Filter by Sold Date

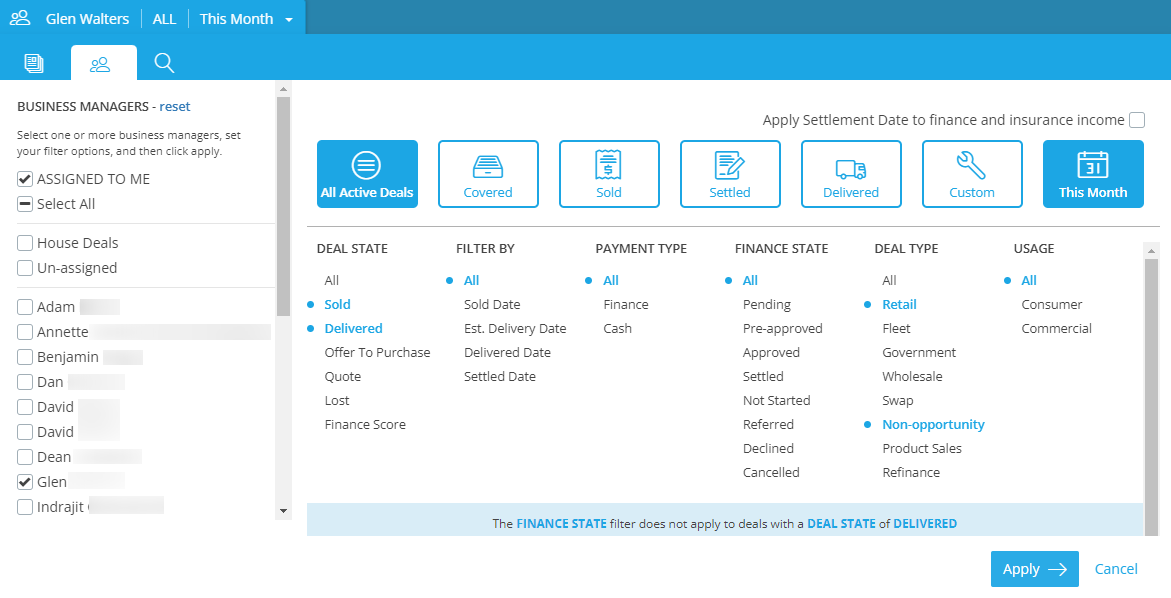(492, 305)
